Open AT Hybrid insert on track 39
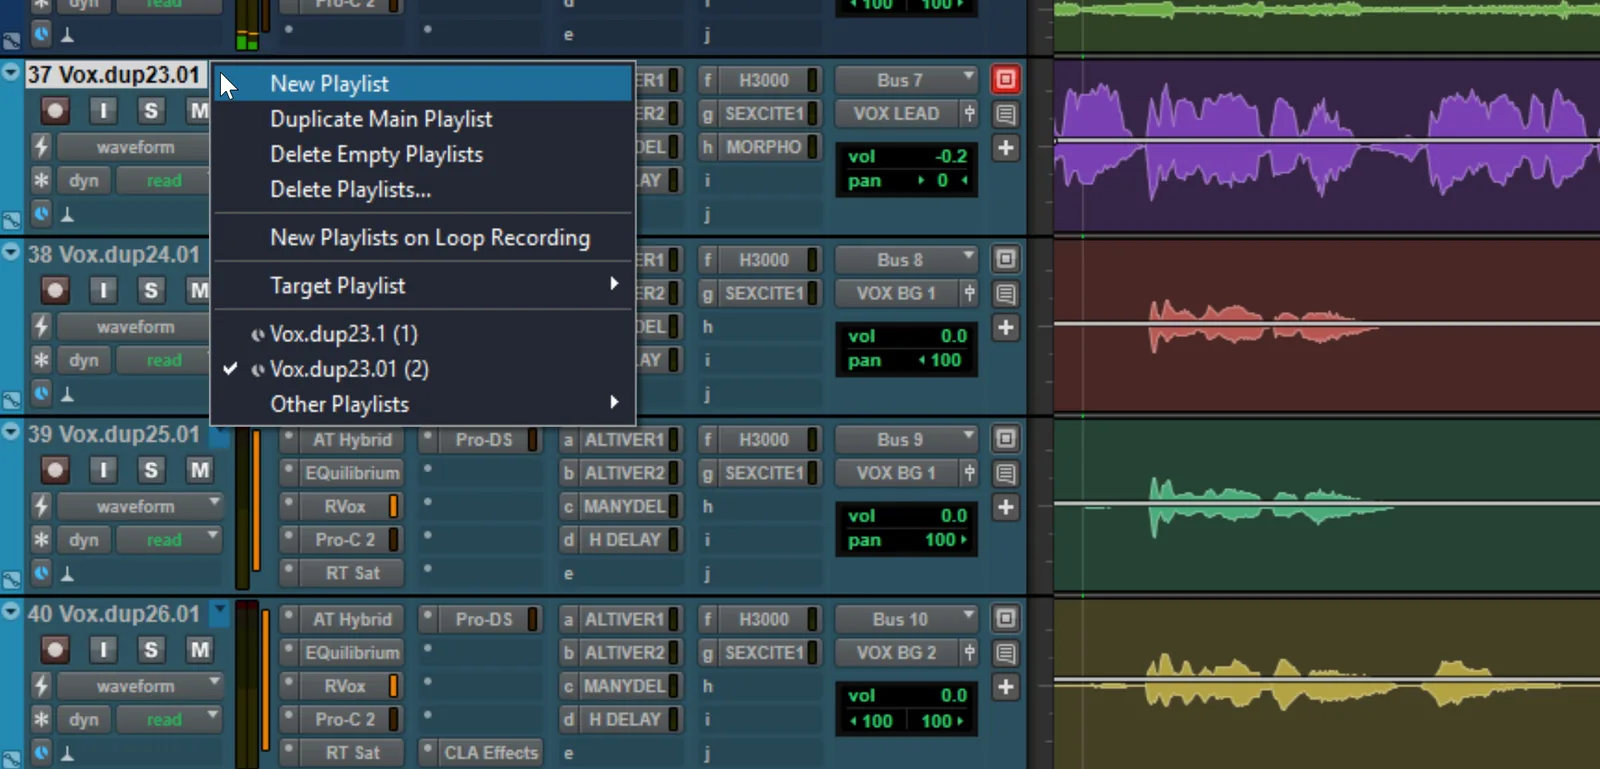 click(x=352, y=440)
